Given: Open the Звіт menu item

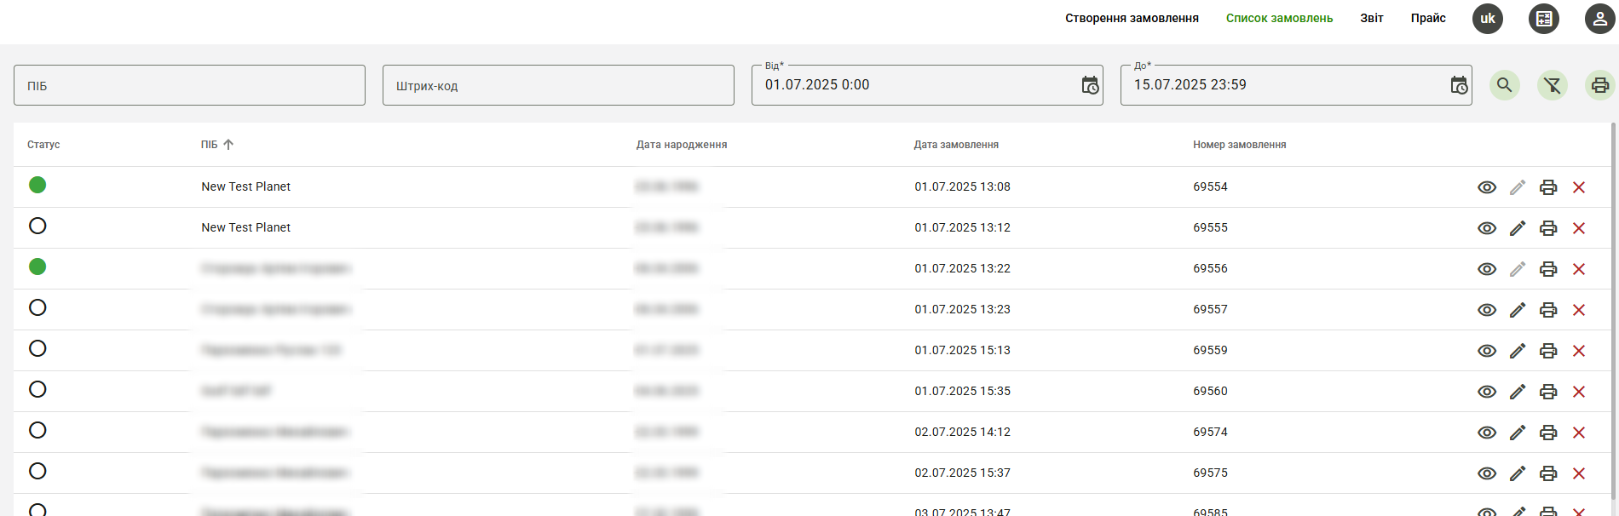Looking at the screenshot, I should point(1371,18).
